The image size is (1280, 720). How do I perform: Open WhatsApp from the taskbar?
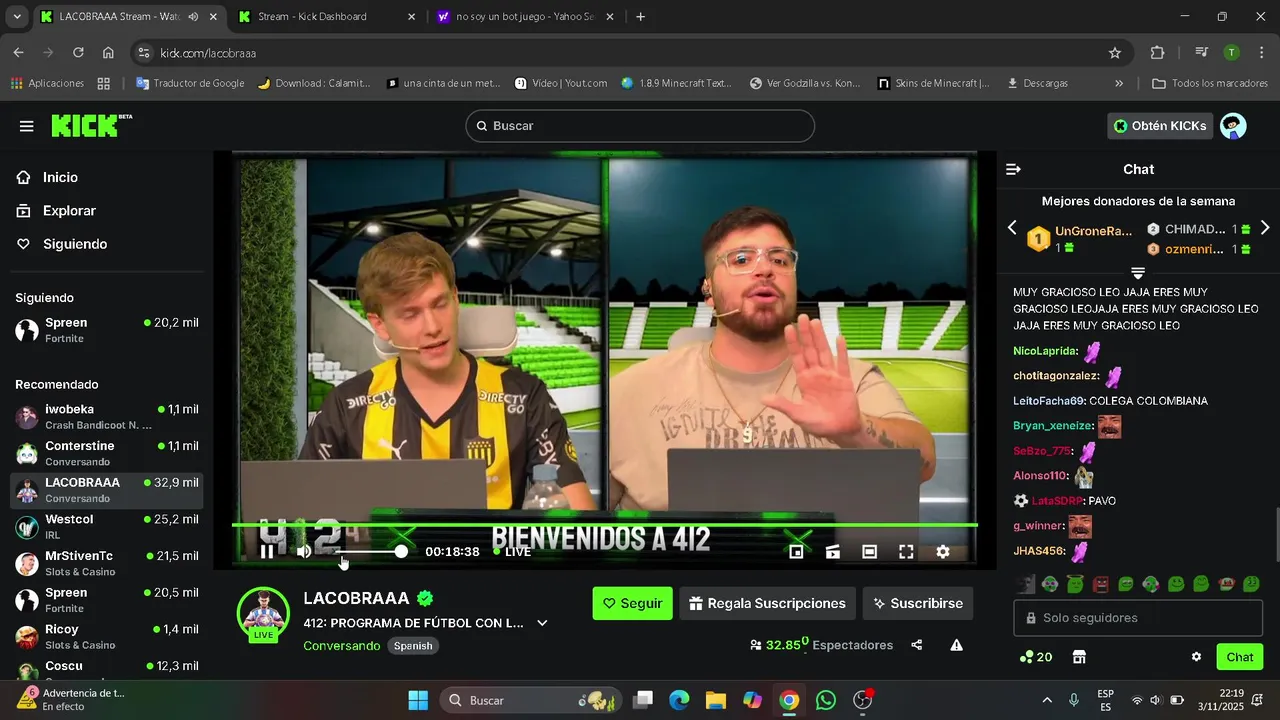pos(826,700)
